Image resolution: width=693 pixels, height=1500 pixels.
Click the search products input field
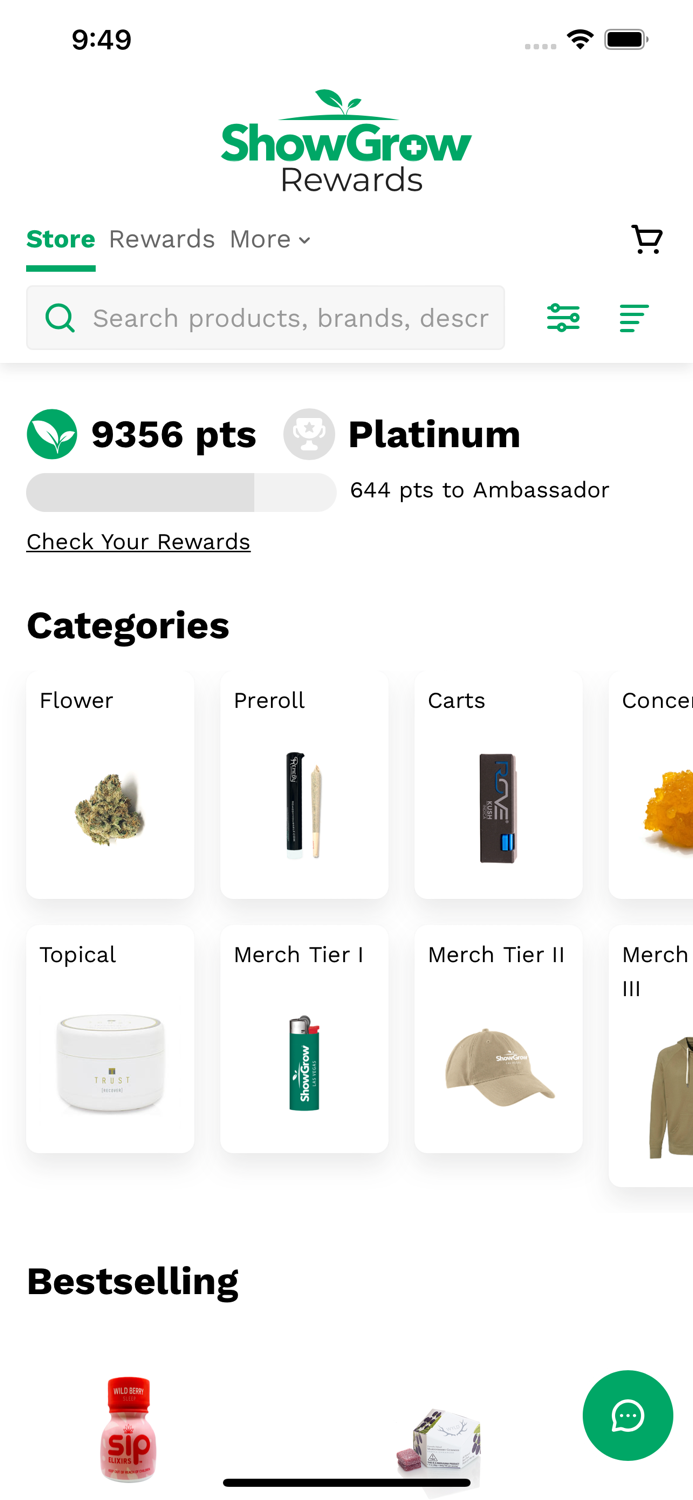(x=280, y=318)
